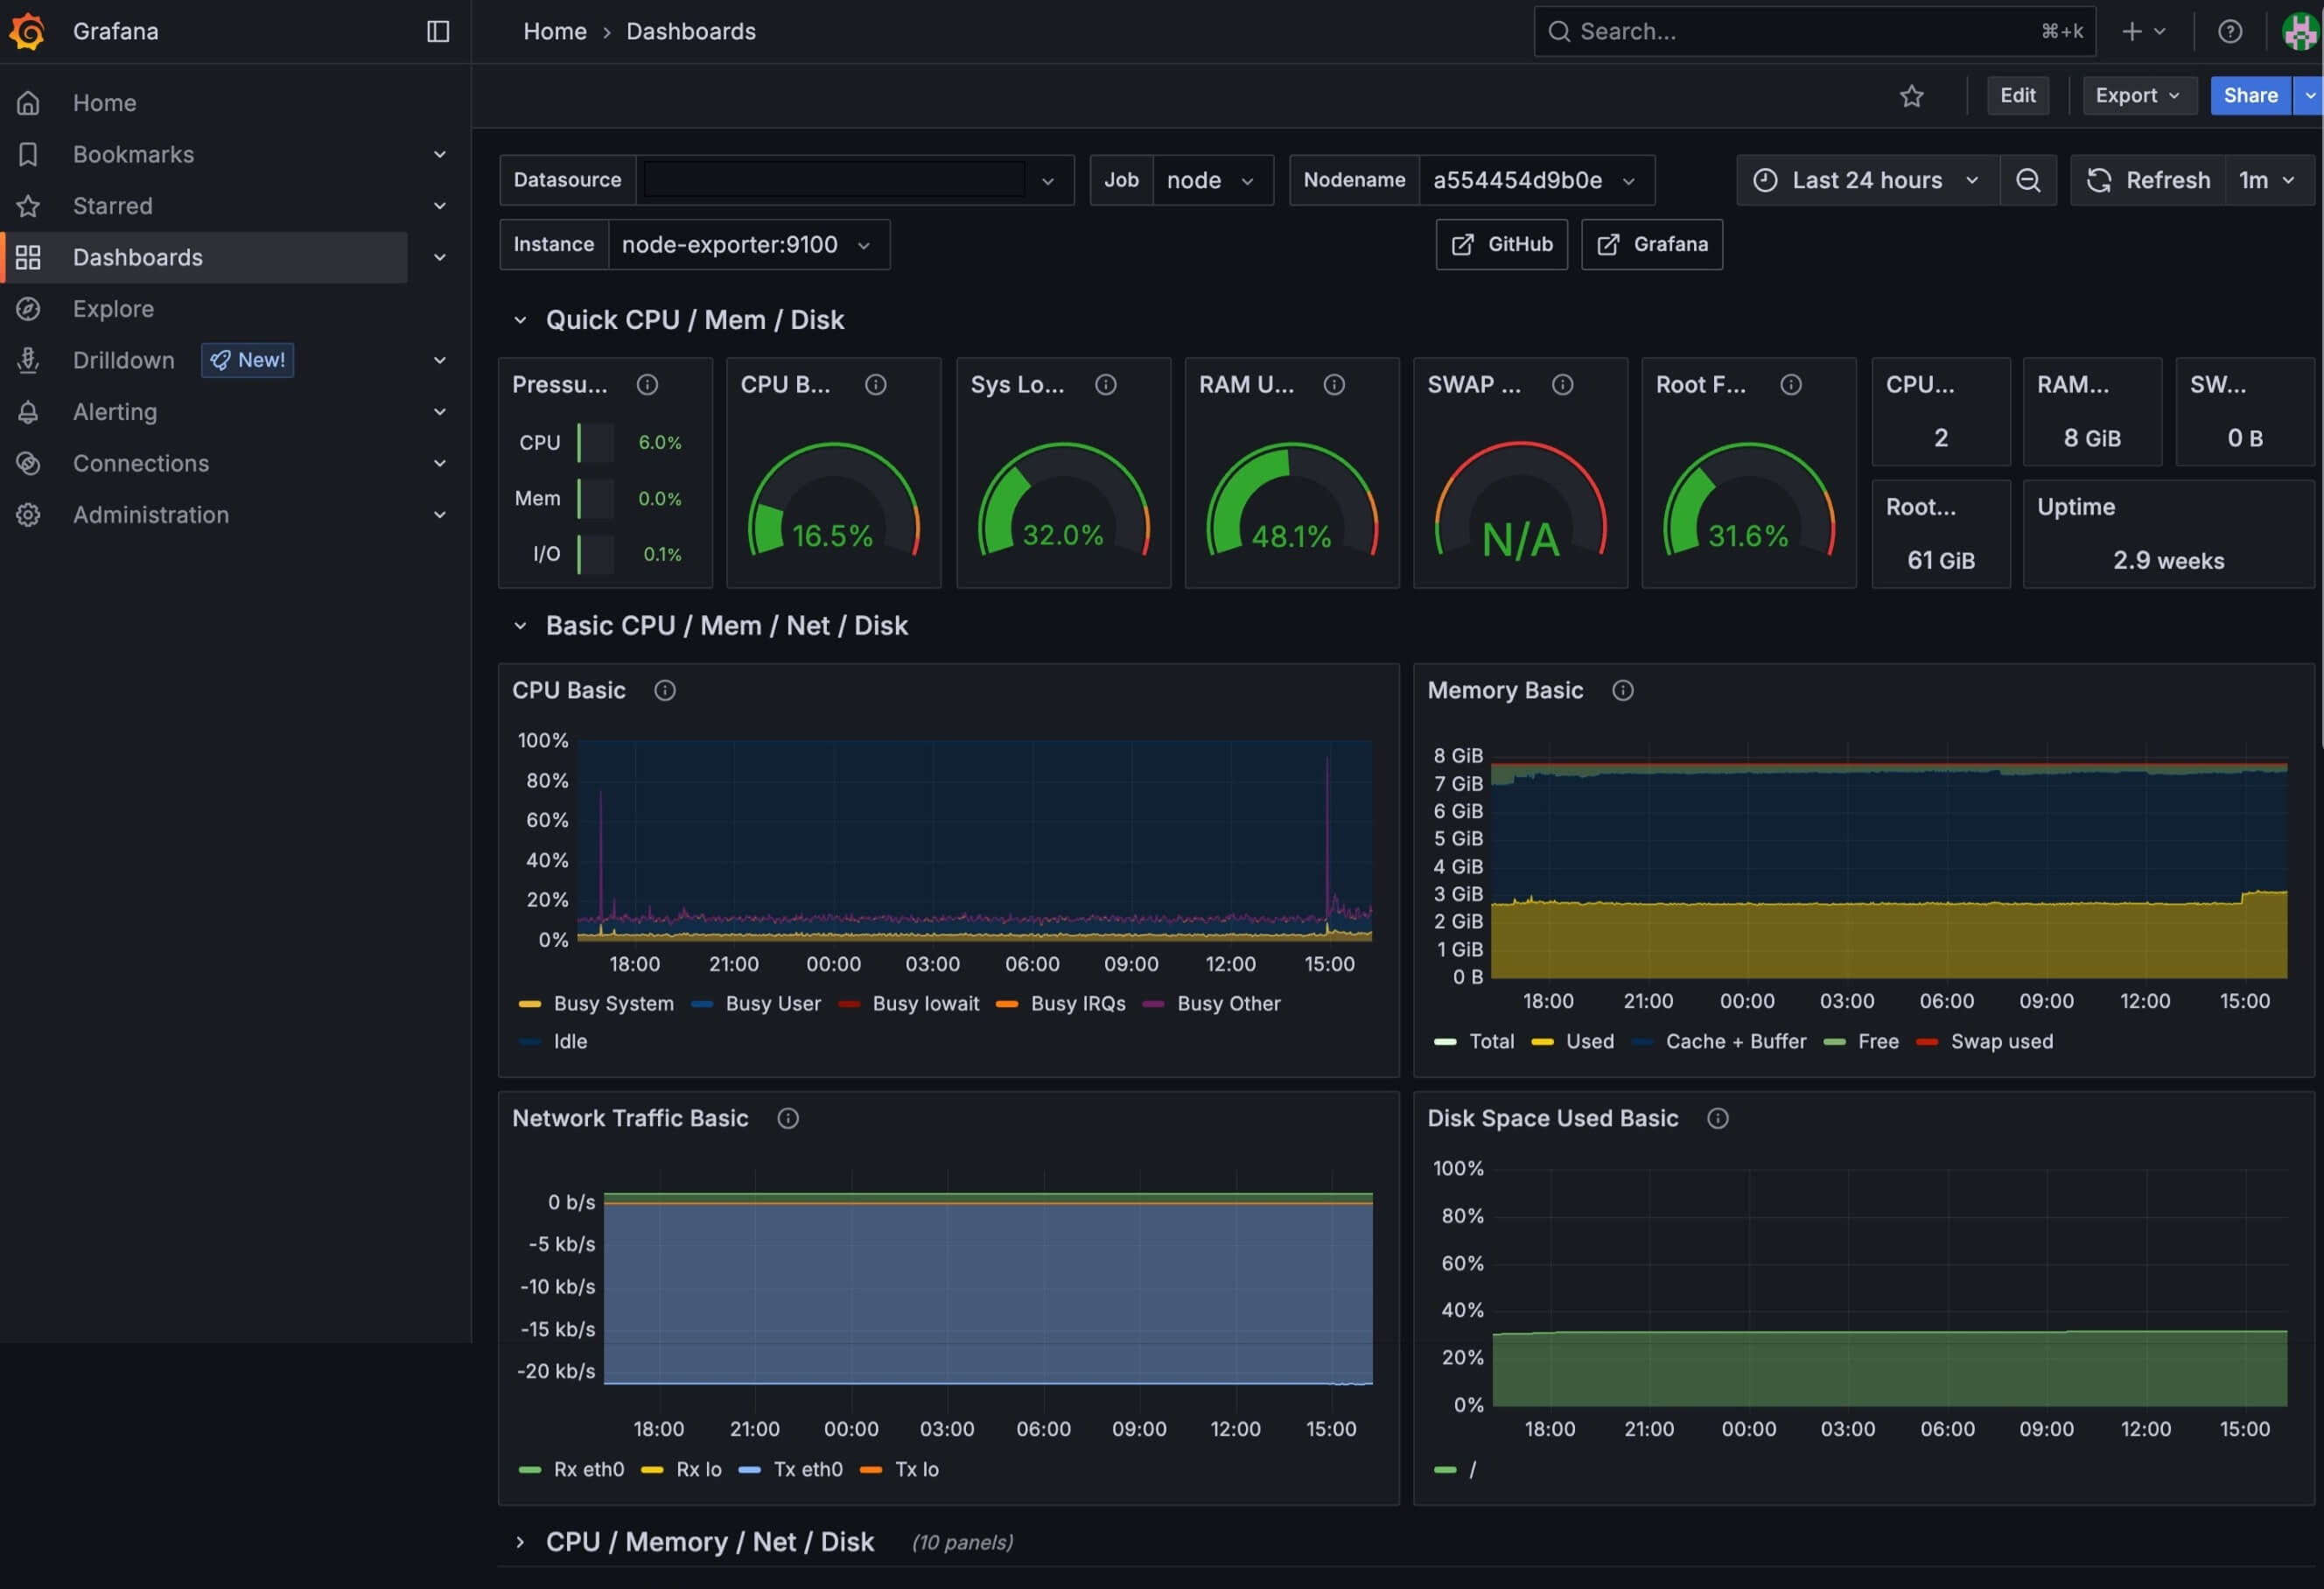Click the user profile avatar
This screenshot has height=1589, width=2324.
(x=2298, y=31)
